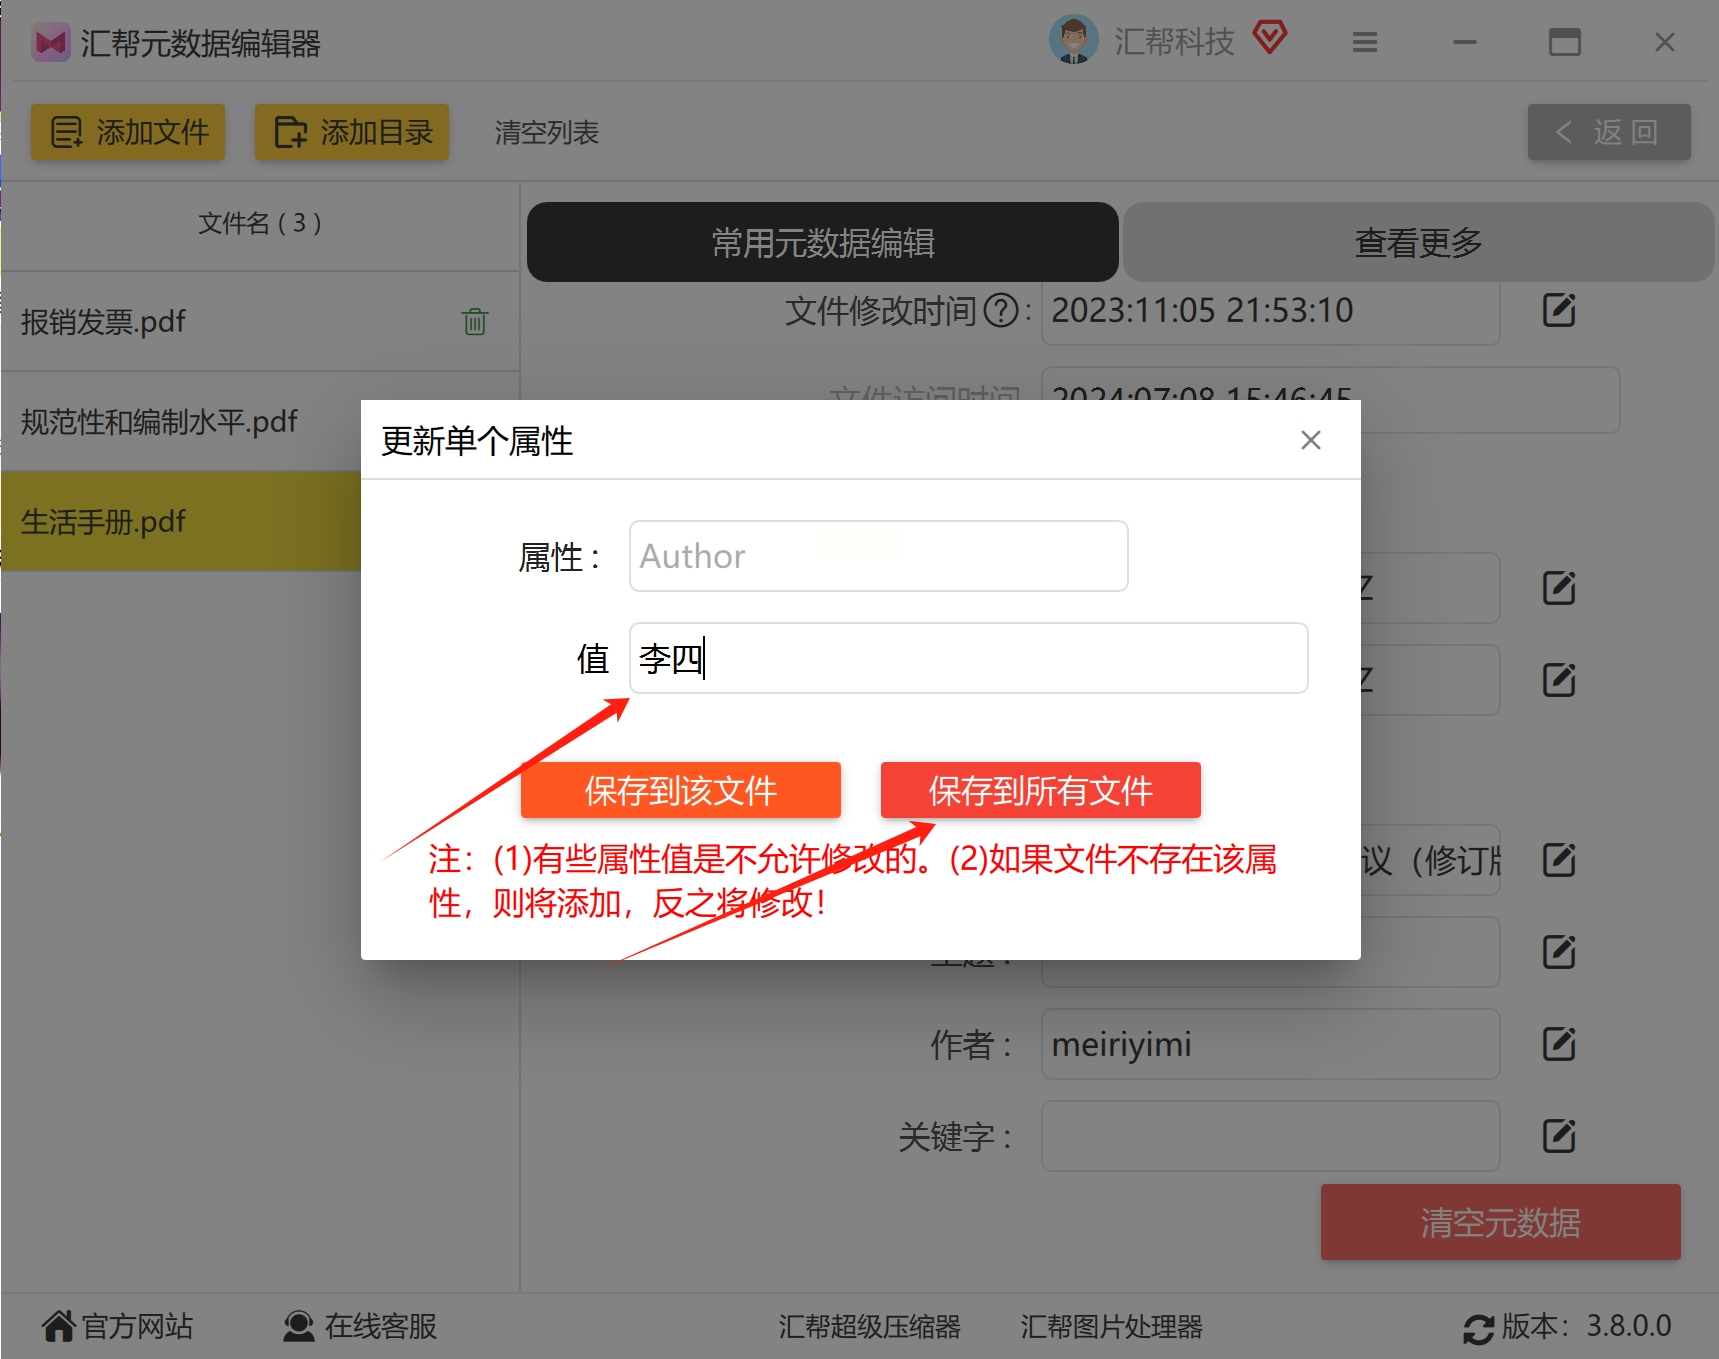Open the hamburger menu in the title bar
Viewport: 1719px width, 1359px height.
[x=1365, y=42]
